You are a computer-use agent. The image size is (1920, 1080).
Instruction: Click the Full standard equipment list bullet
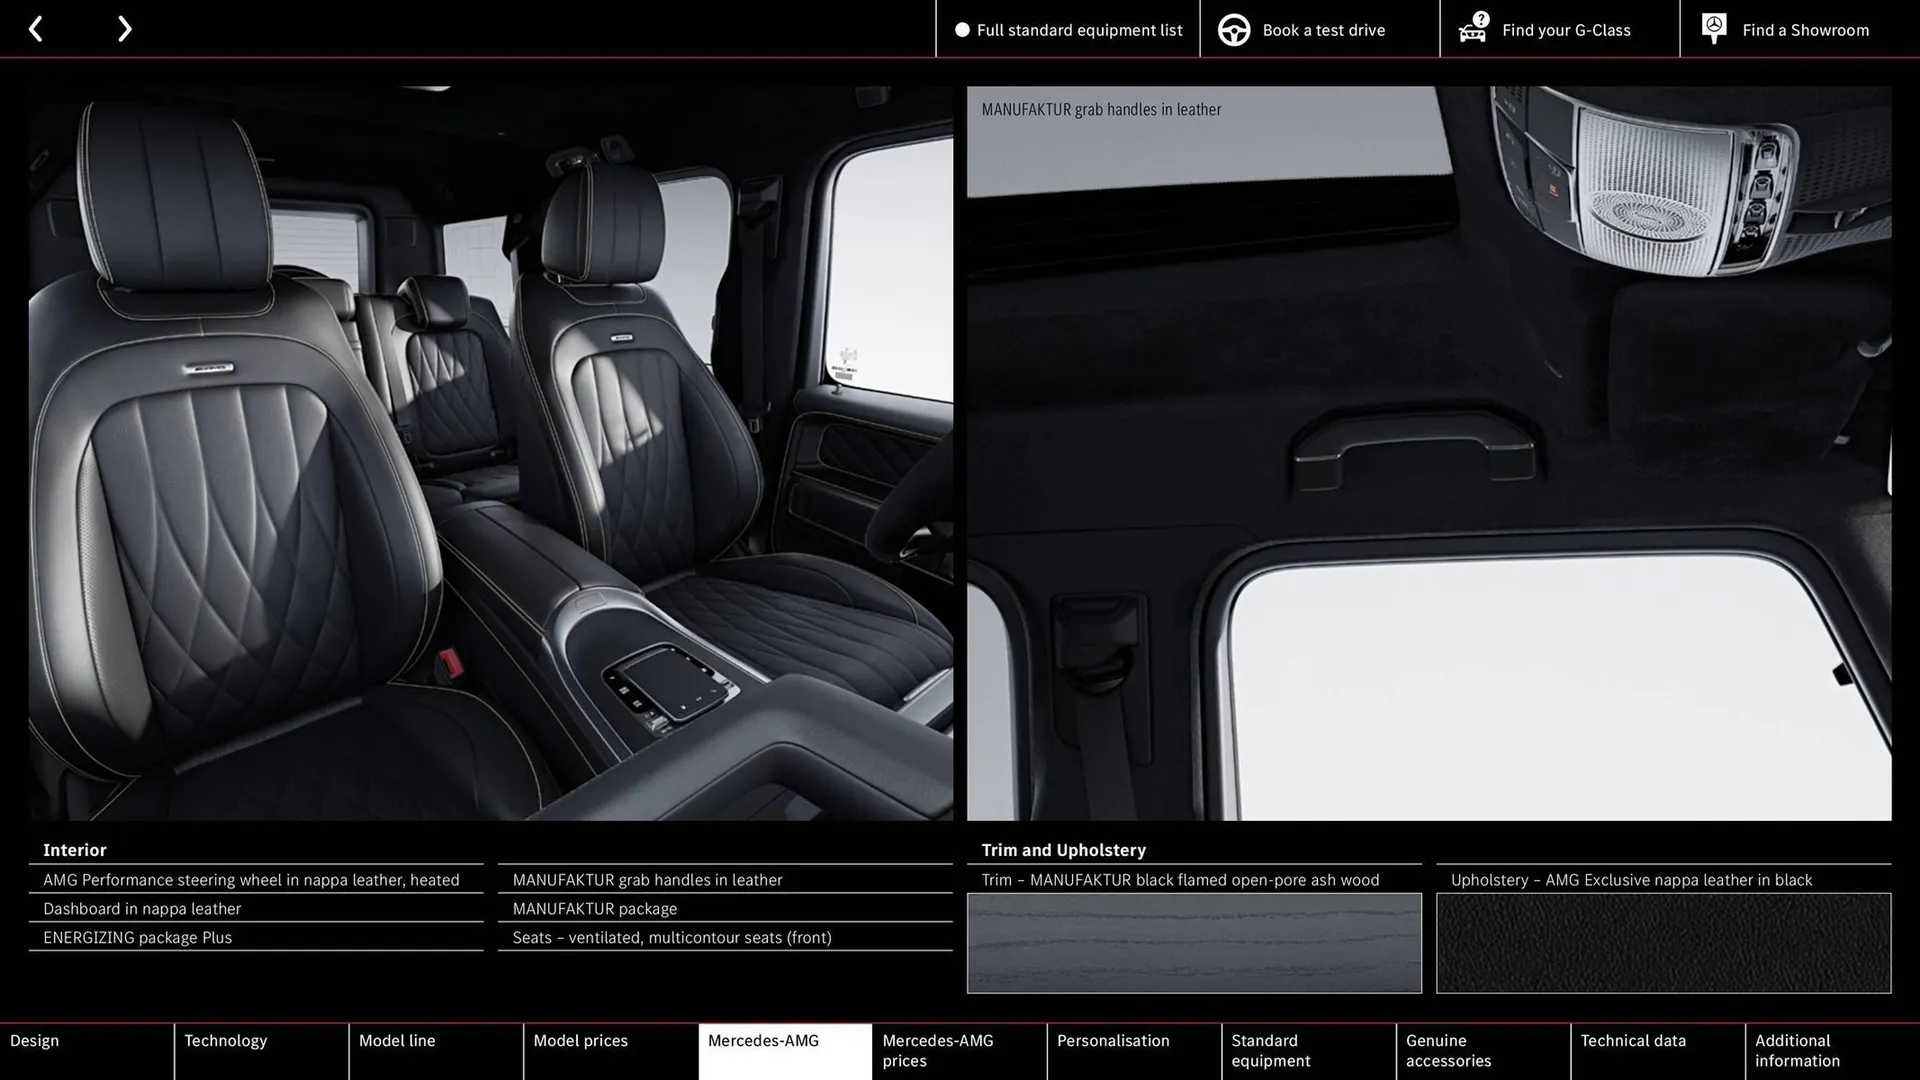962,30
